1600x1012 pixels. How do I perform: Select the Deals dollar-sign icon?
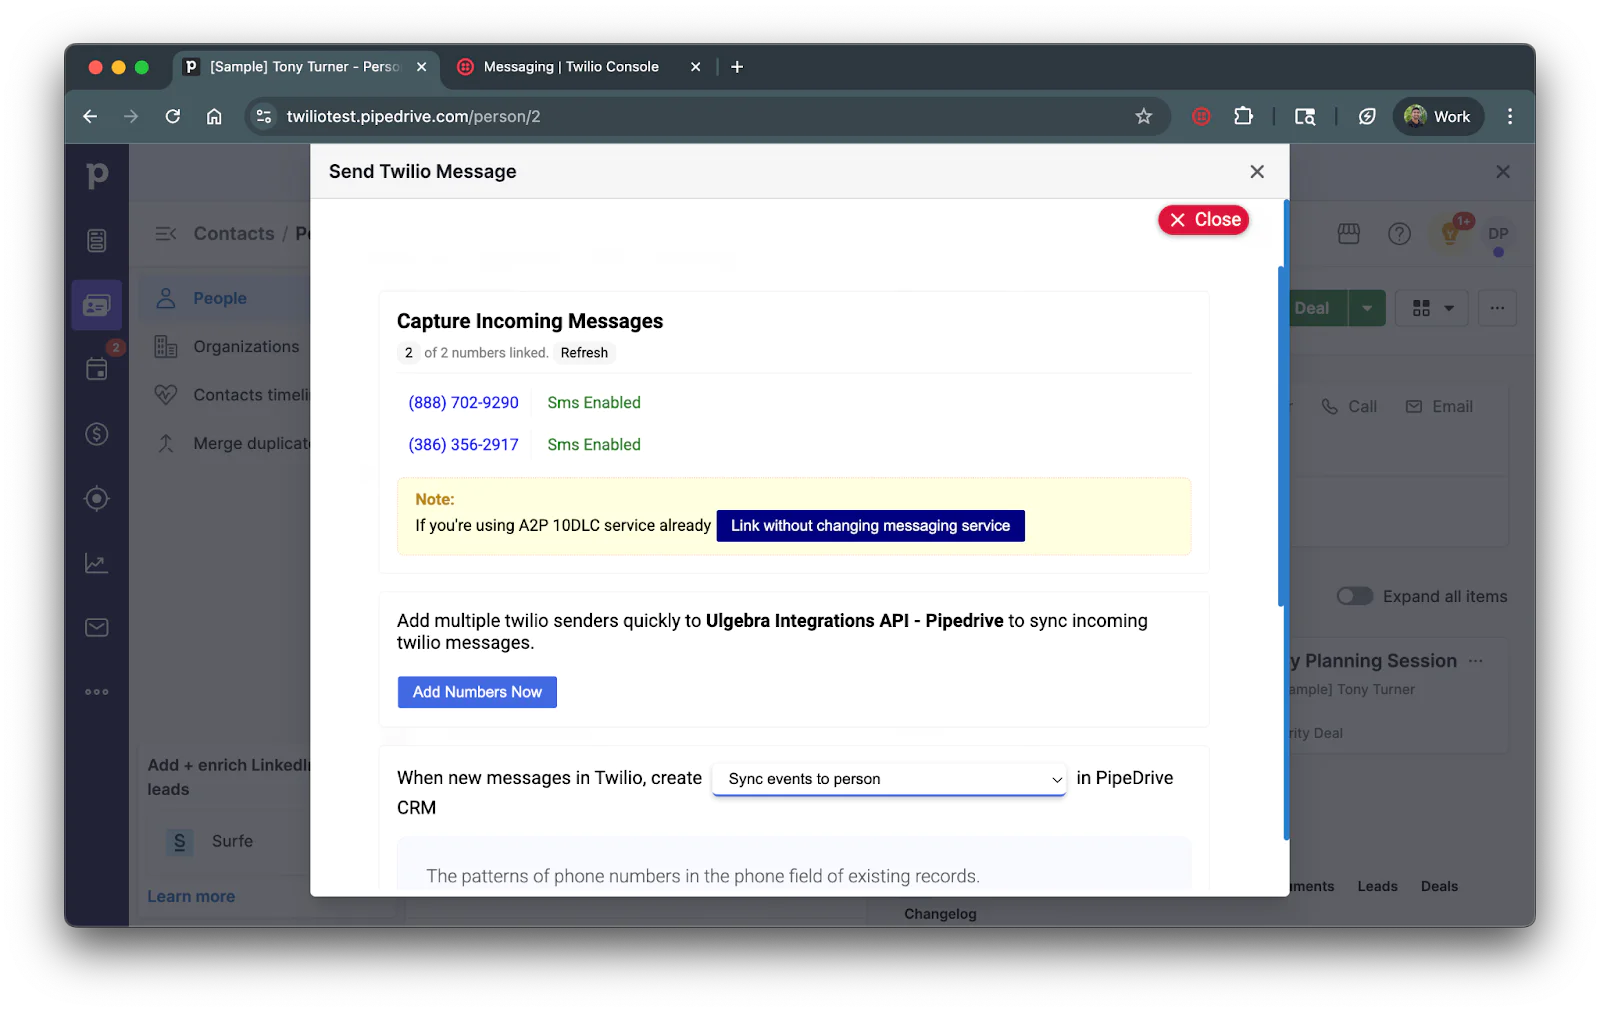(x=96, y=434)
